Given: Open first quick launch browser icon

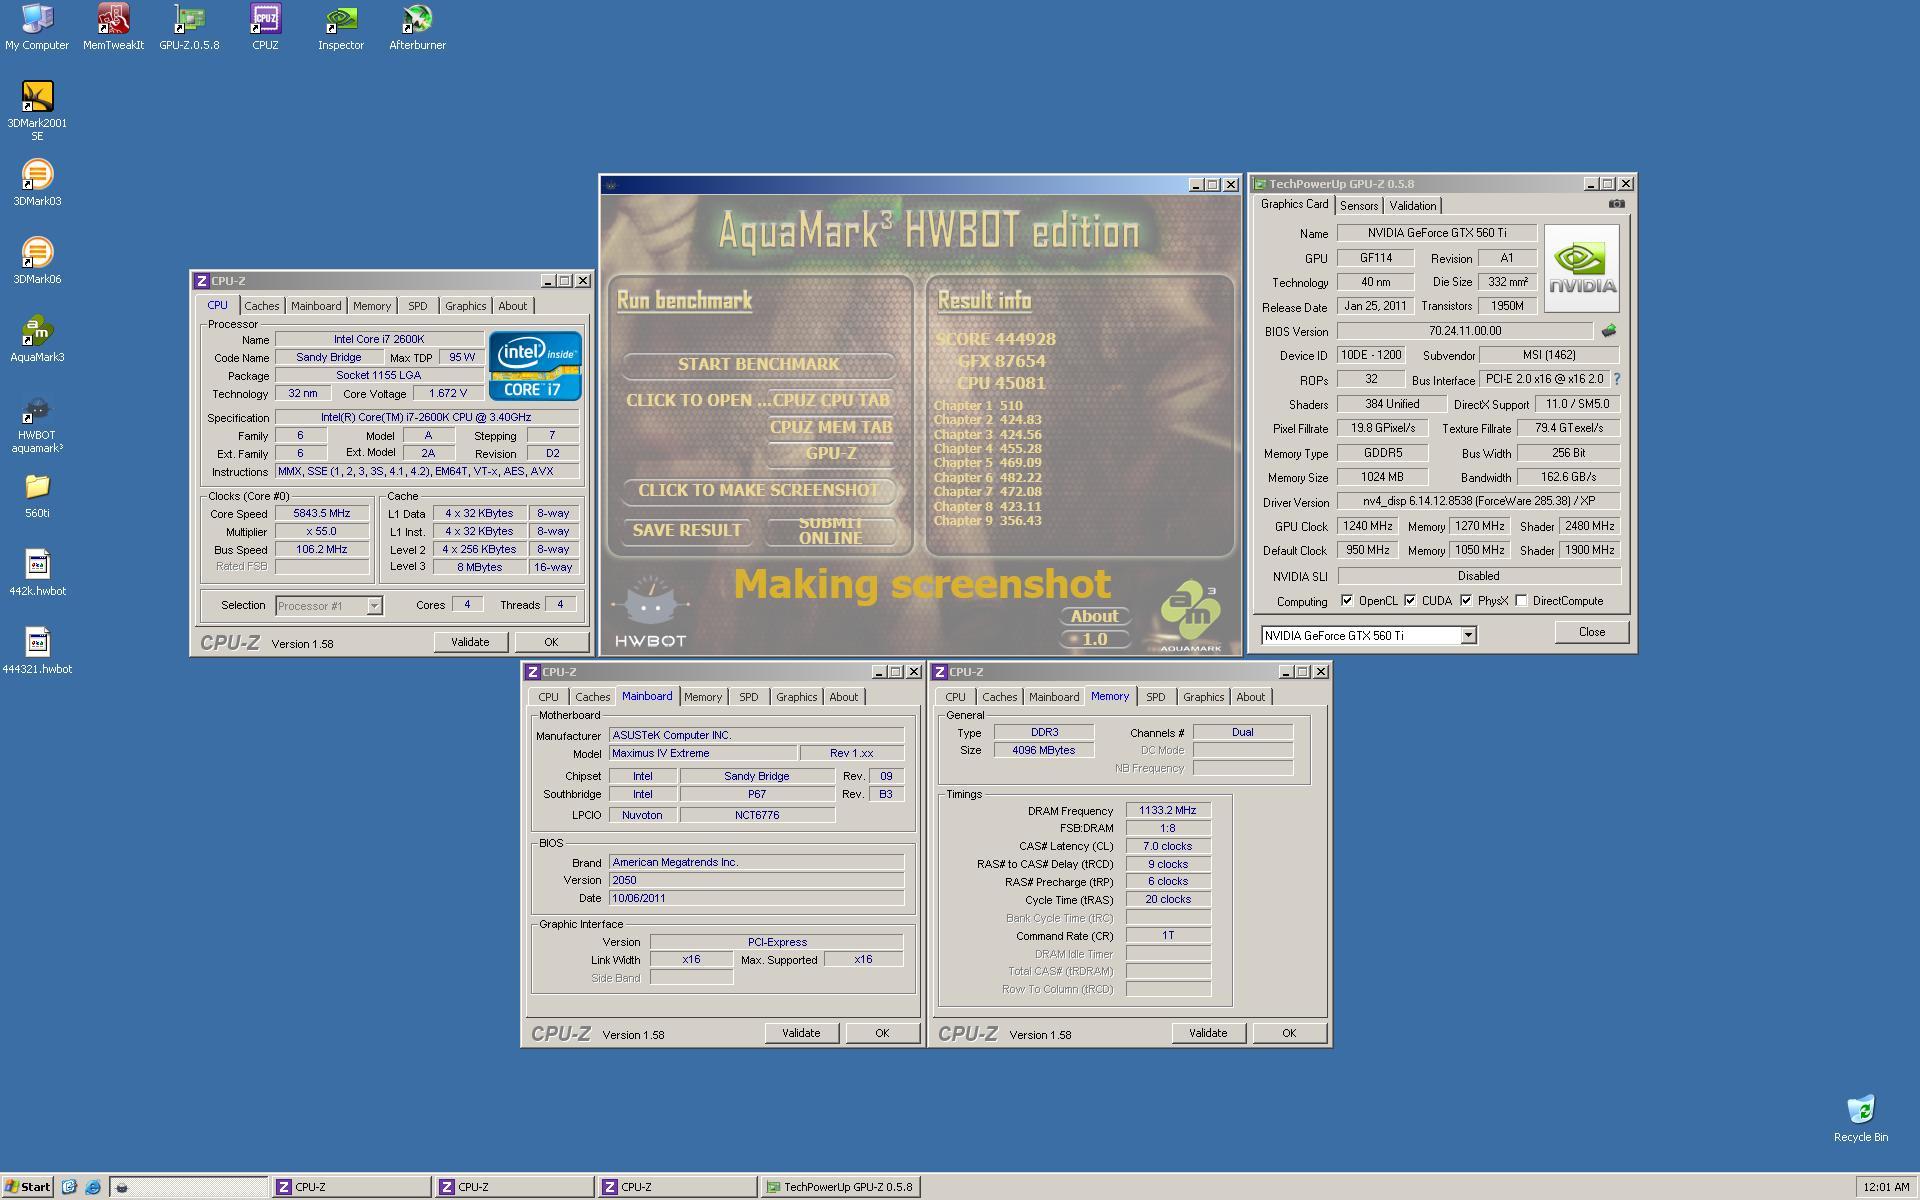Looking at the screenshot, I should tap(69, 1187).
